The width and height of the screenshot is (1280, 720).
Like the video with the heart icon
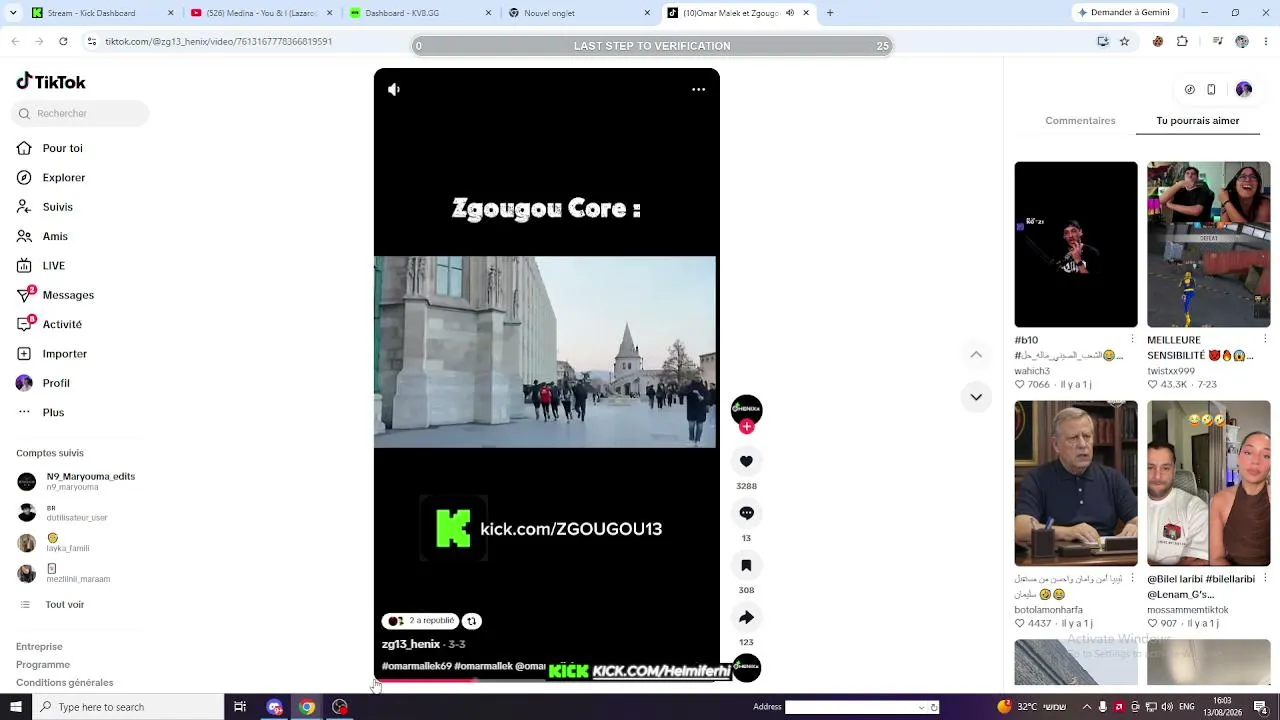click(746, 461)
